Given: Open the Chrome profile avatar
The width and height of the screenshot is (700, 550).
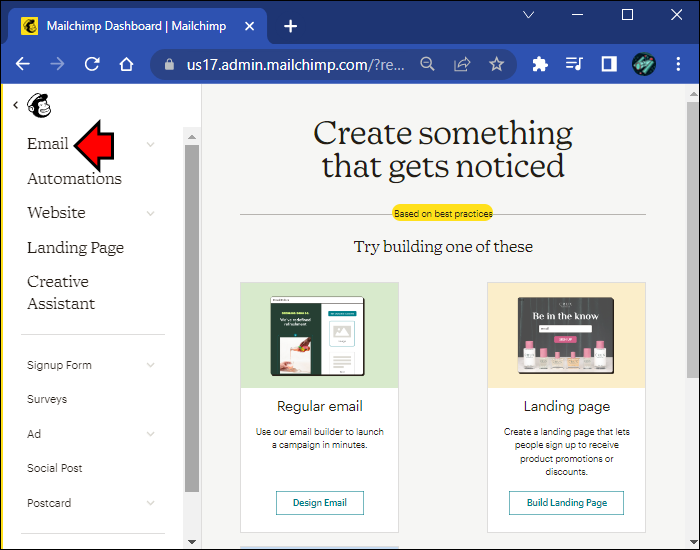Looking at the screenshot, I should click(x=644, y=64).
